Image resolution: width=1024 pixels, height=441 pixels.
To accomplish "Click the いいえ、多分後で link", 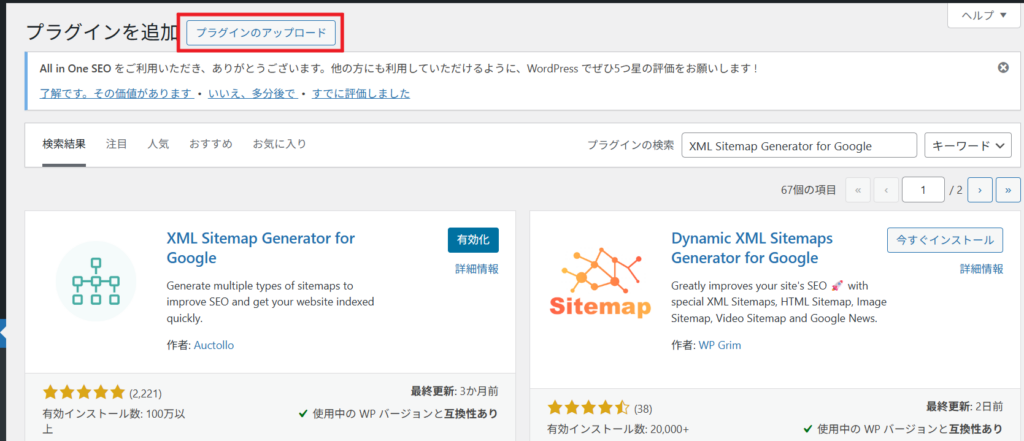I will tap(252, 93).
